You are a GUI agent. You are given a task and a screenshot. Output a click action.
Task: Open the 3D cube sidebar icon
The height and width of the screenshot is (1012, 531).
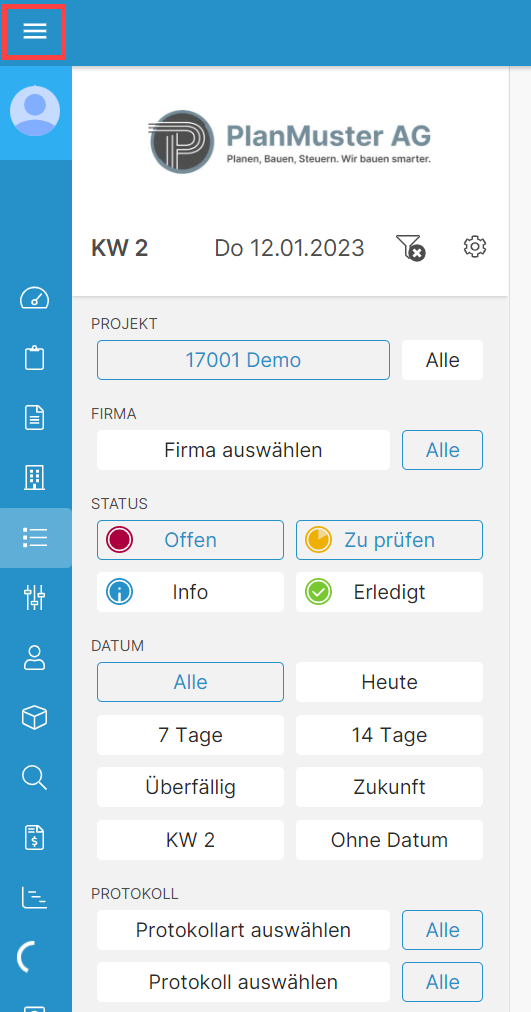[35, 717]
